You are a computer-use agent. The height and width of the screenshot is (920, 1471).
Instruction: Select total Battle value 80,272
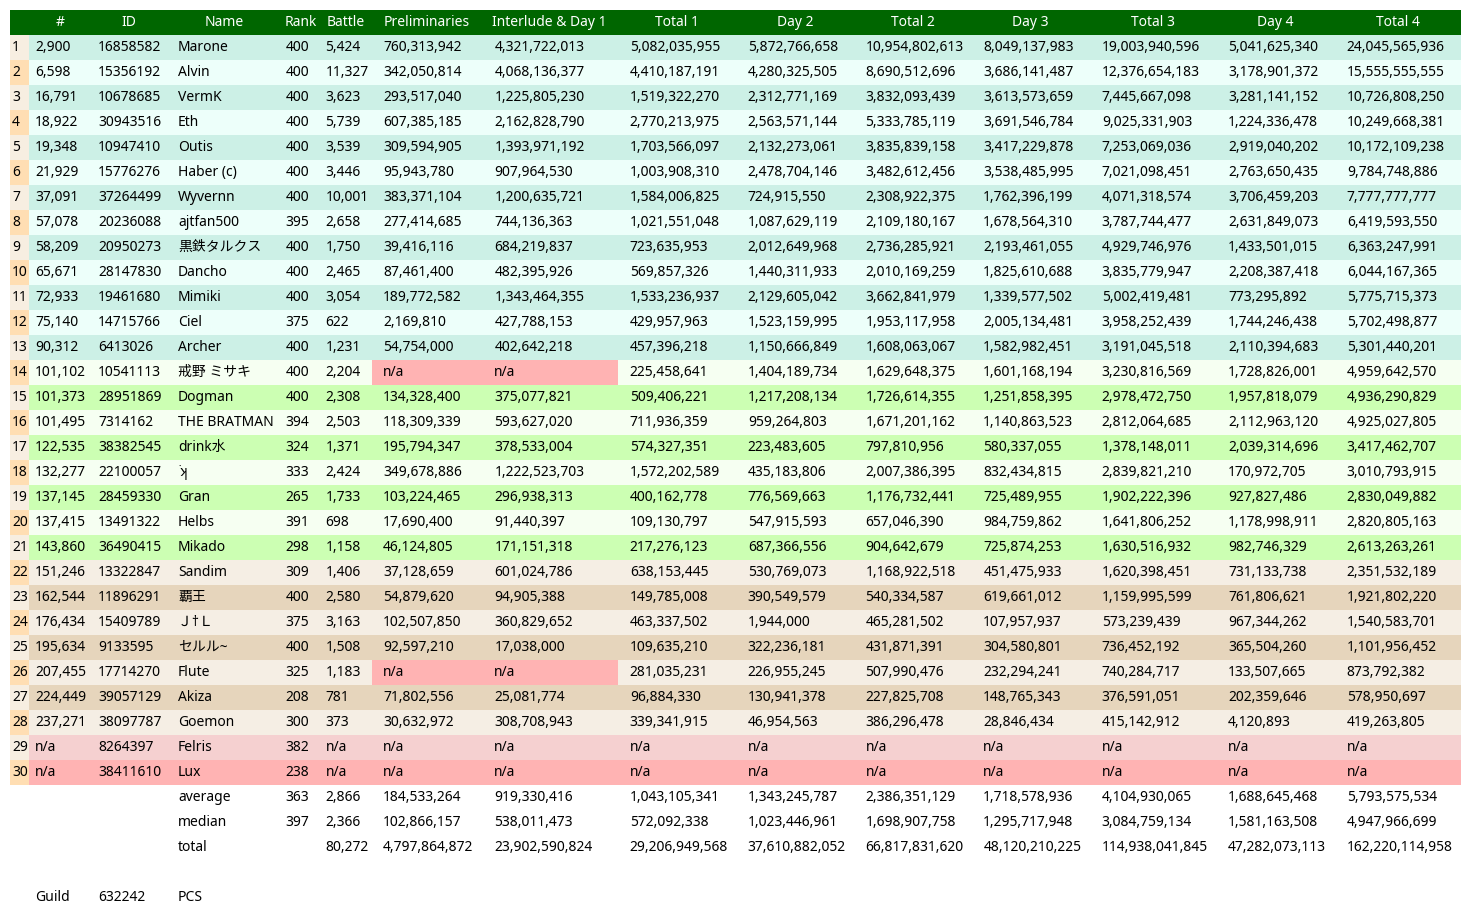click(x=347, y=846)
